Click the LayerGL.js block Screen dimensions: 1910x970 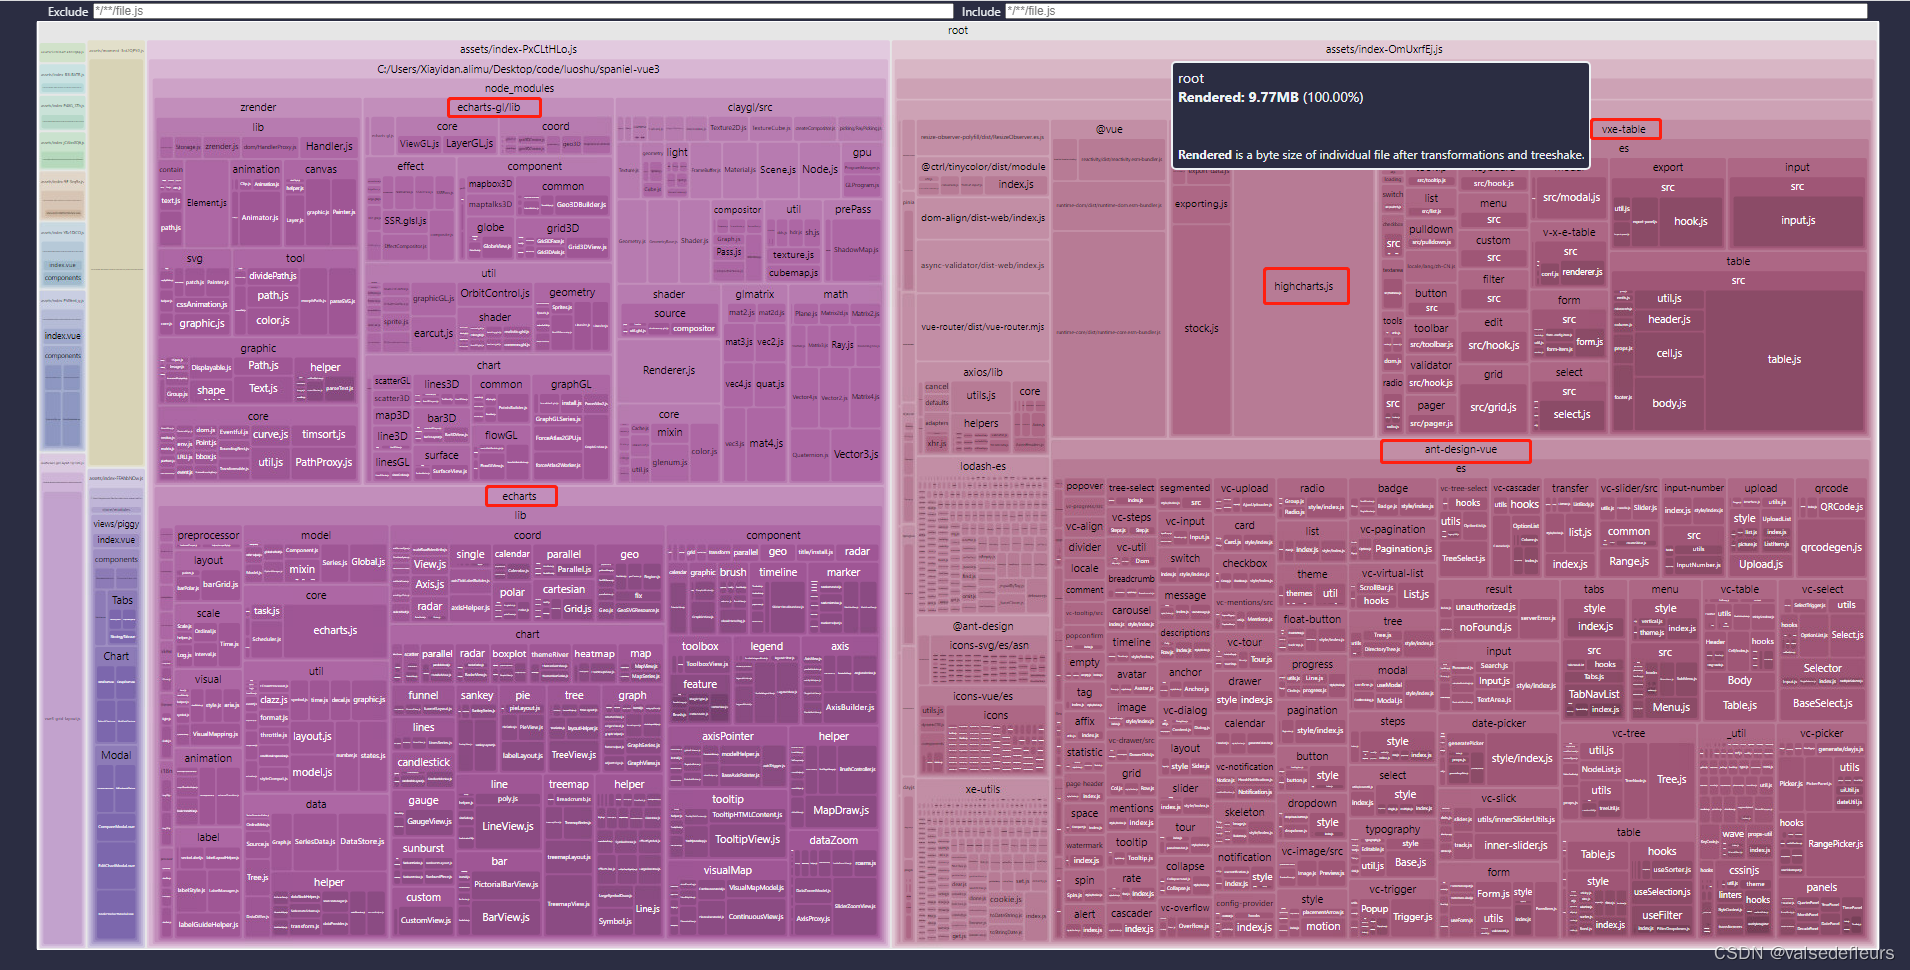(469, 143)
